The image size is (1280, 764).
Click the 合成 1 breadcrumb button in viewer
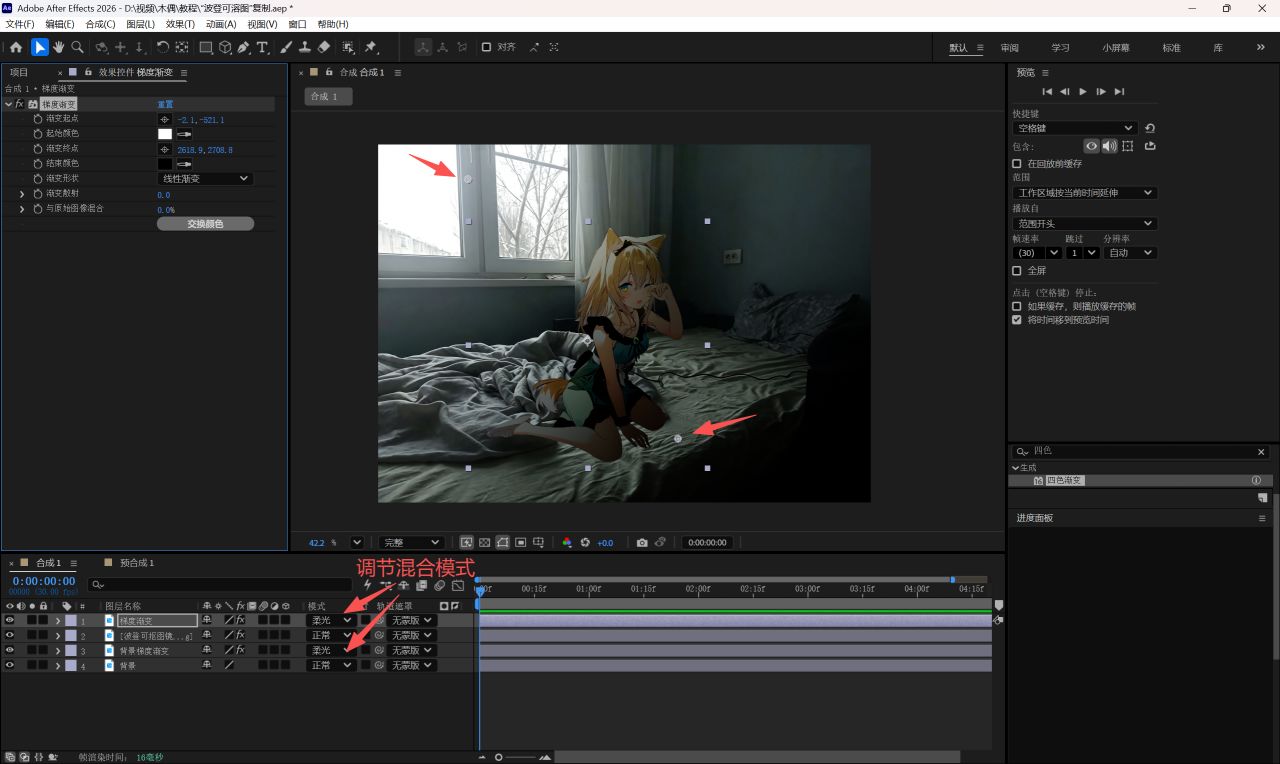click(328, 96)
